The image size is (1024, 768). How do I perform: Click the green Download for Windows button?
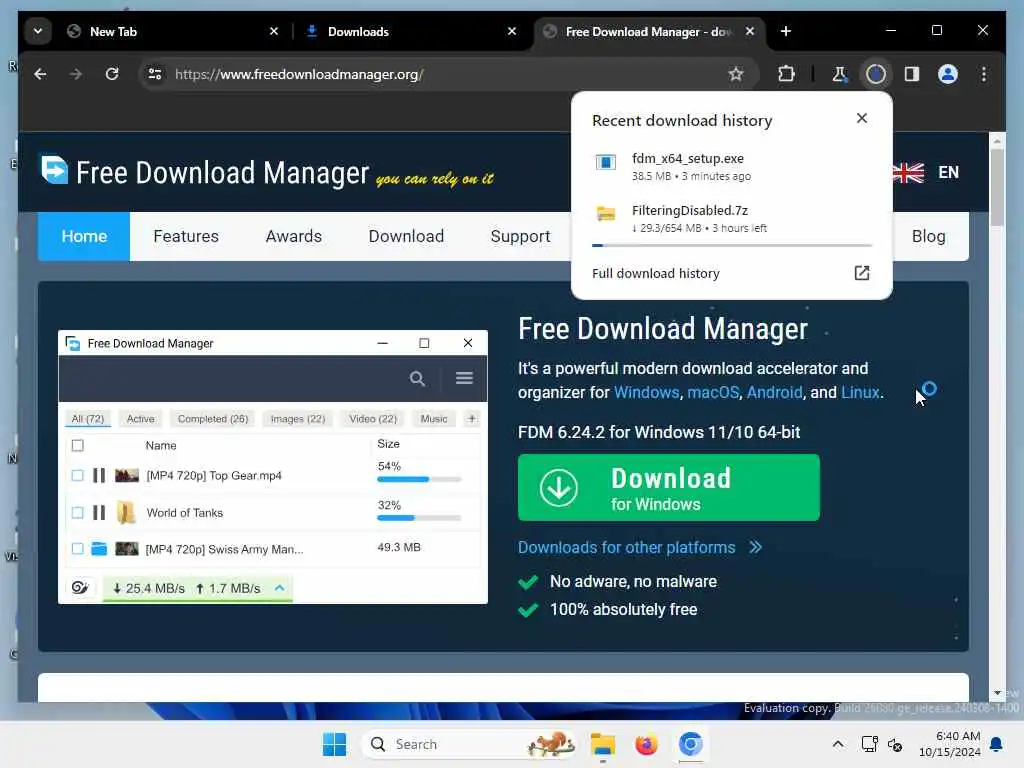[x=669, y=488]
